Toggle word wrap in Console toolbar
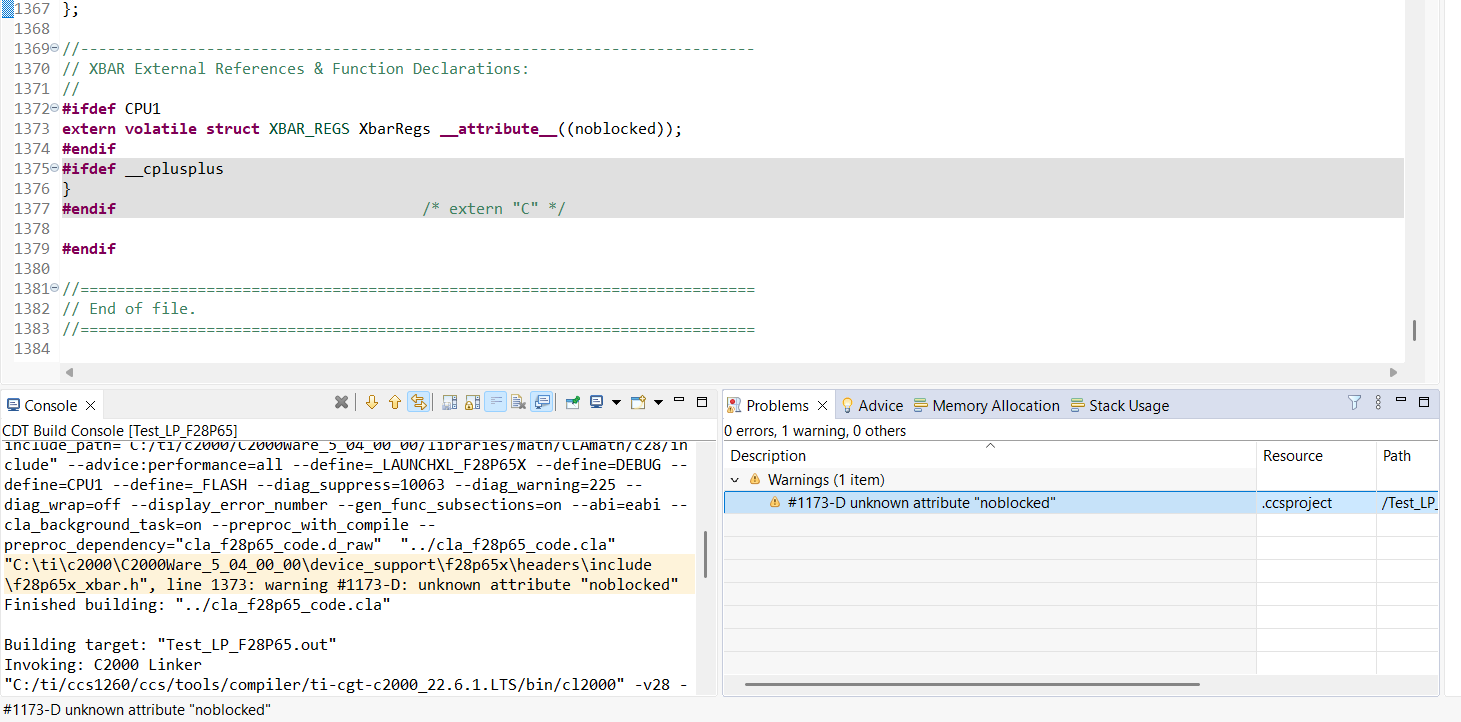 (x=495, y=402)
